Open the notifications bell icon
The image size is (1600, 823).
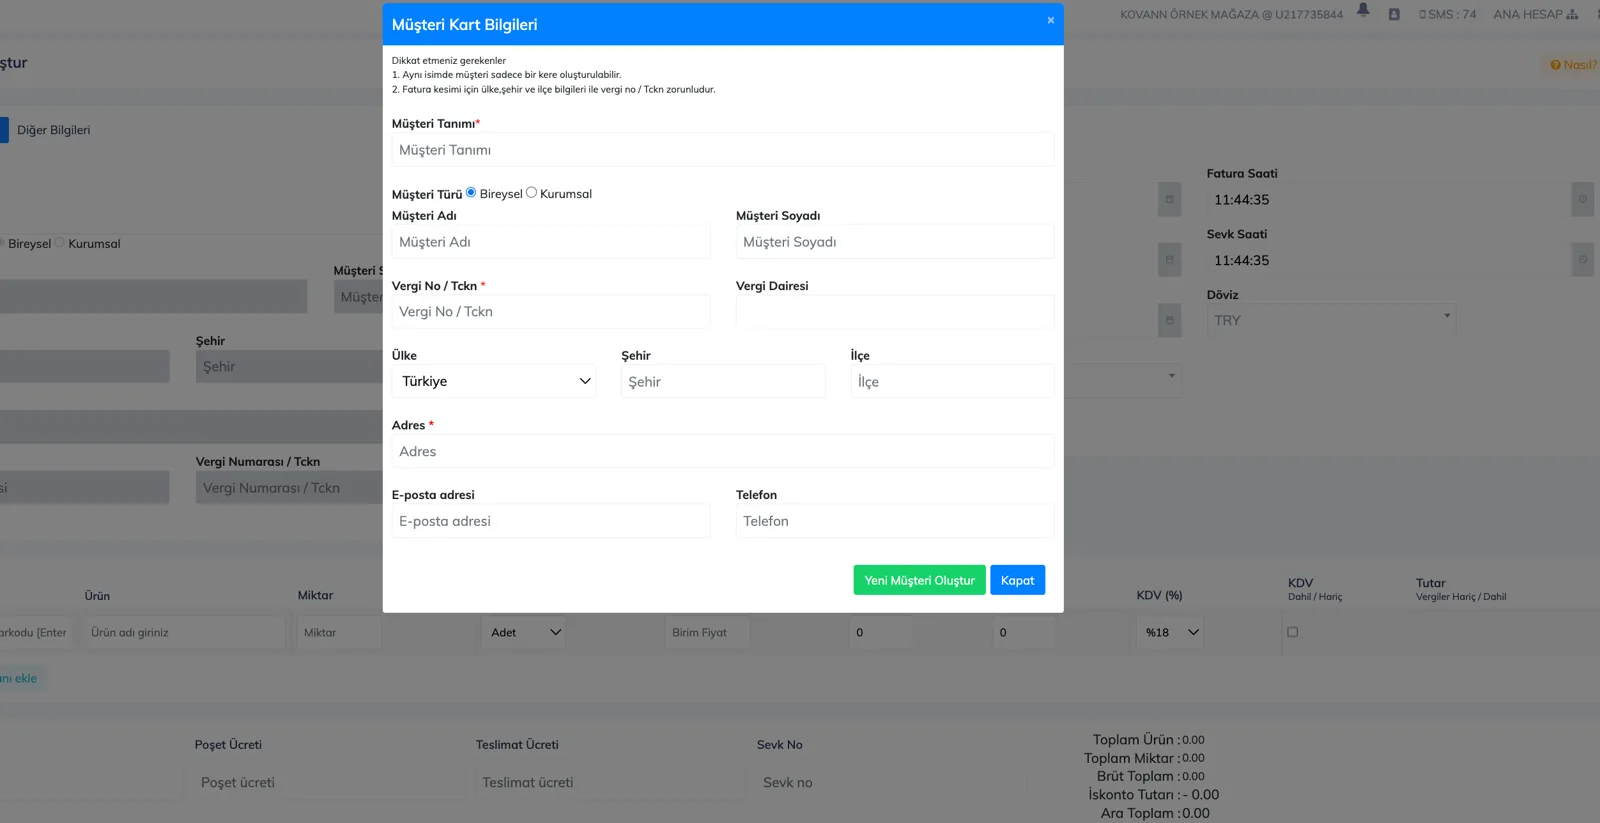pyautogui.click(x=1363, y=11)
